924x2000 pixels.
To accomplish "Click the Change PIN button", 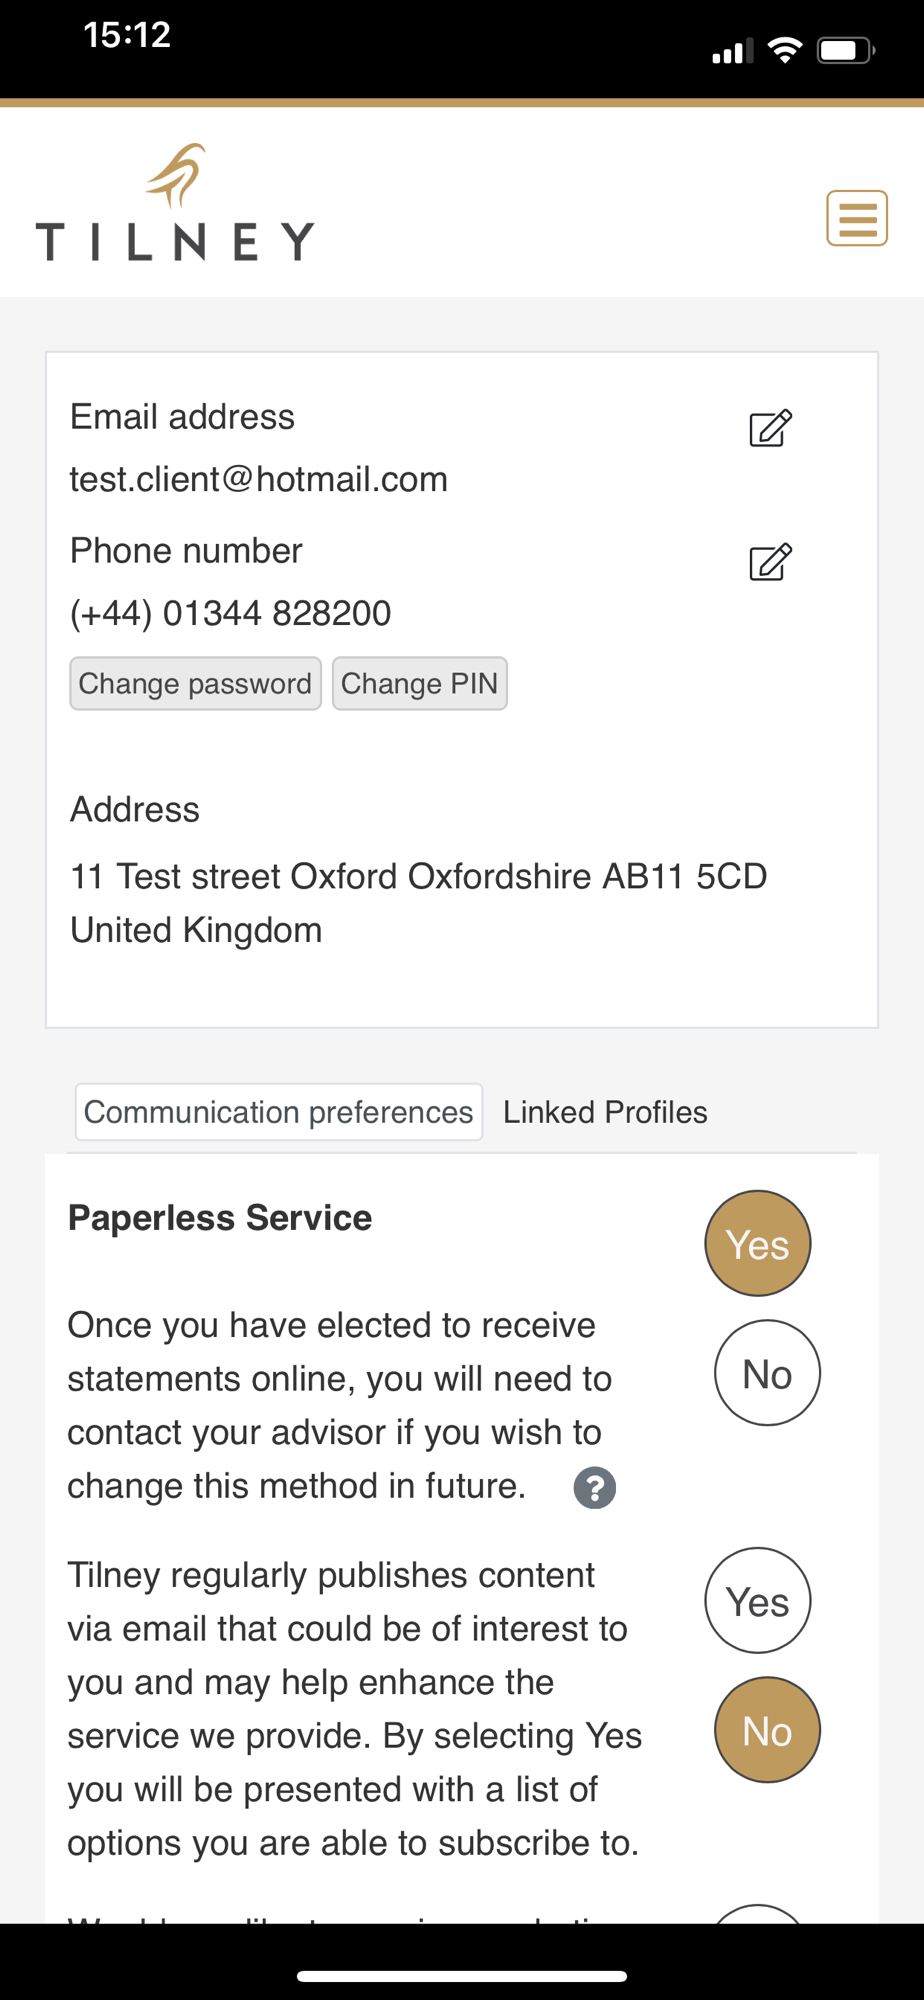I will click(x=419, y=684).
